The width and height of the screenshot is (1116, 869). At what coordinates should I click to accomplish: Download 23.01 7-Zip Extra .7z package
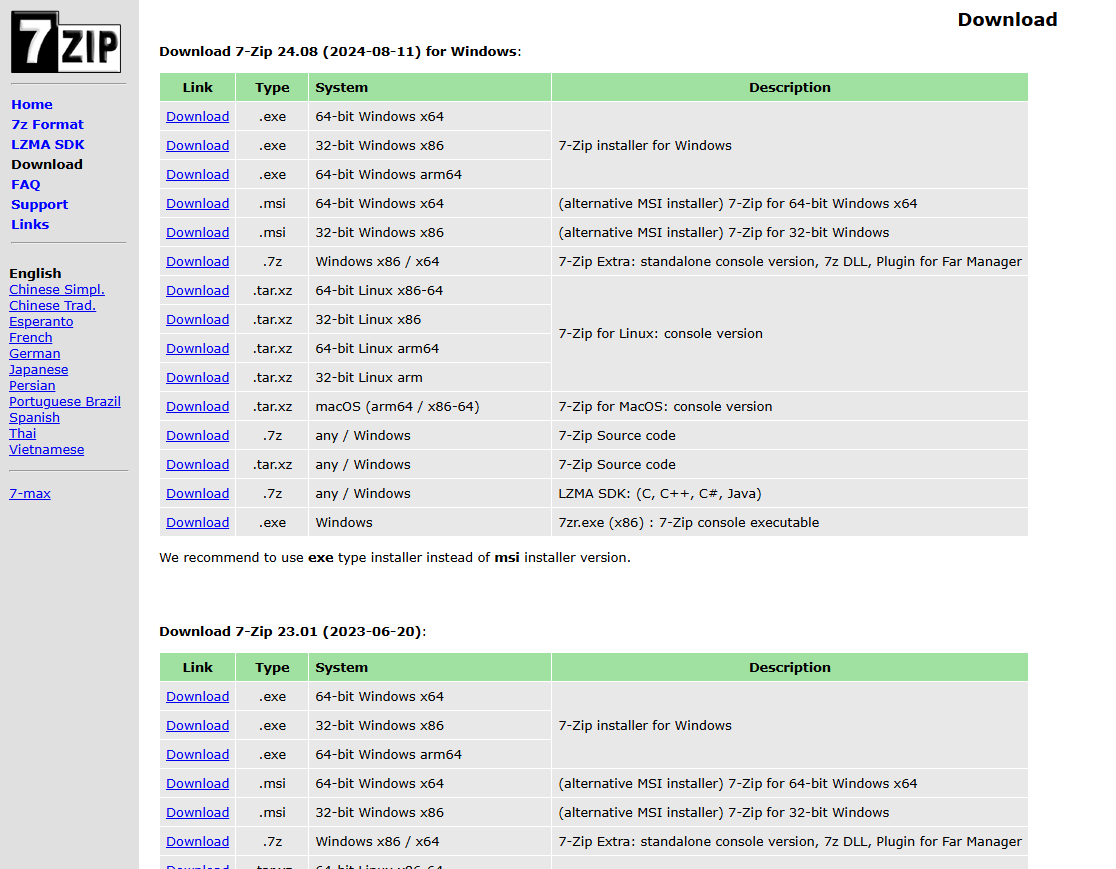pyautogui.click(x=197, y=842)
